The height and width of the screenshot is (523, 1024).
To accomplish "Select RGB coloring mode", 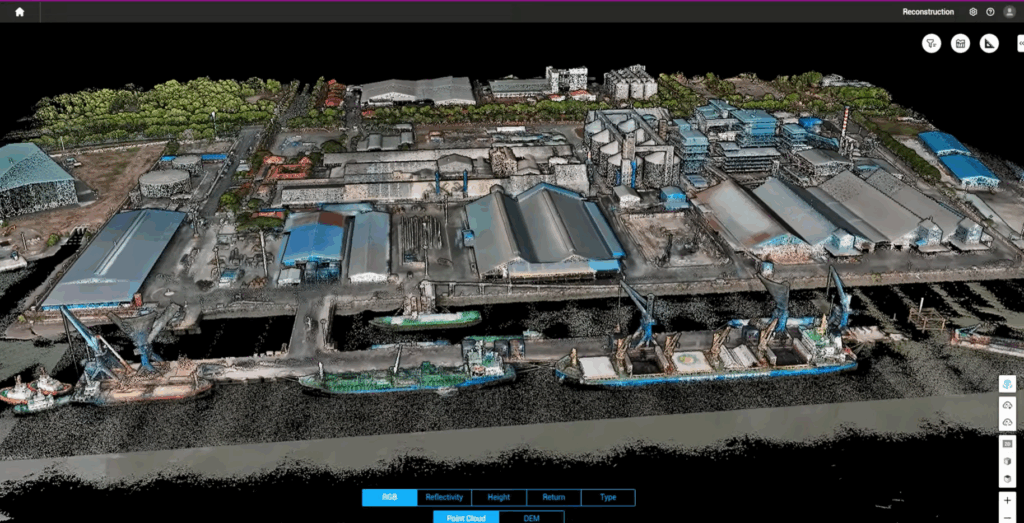I will point(390,497).
